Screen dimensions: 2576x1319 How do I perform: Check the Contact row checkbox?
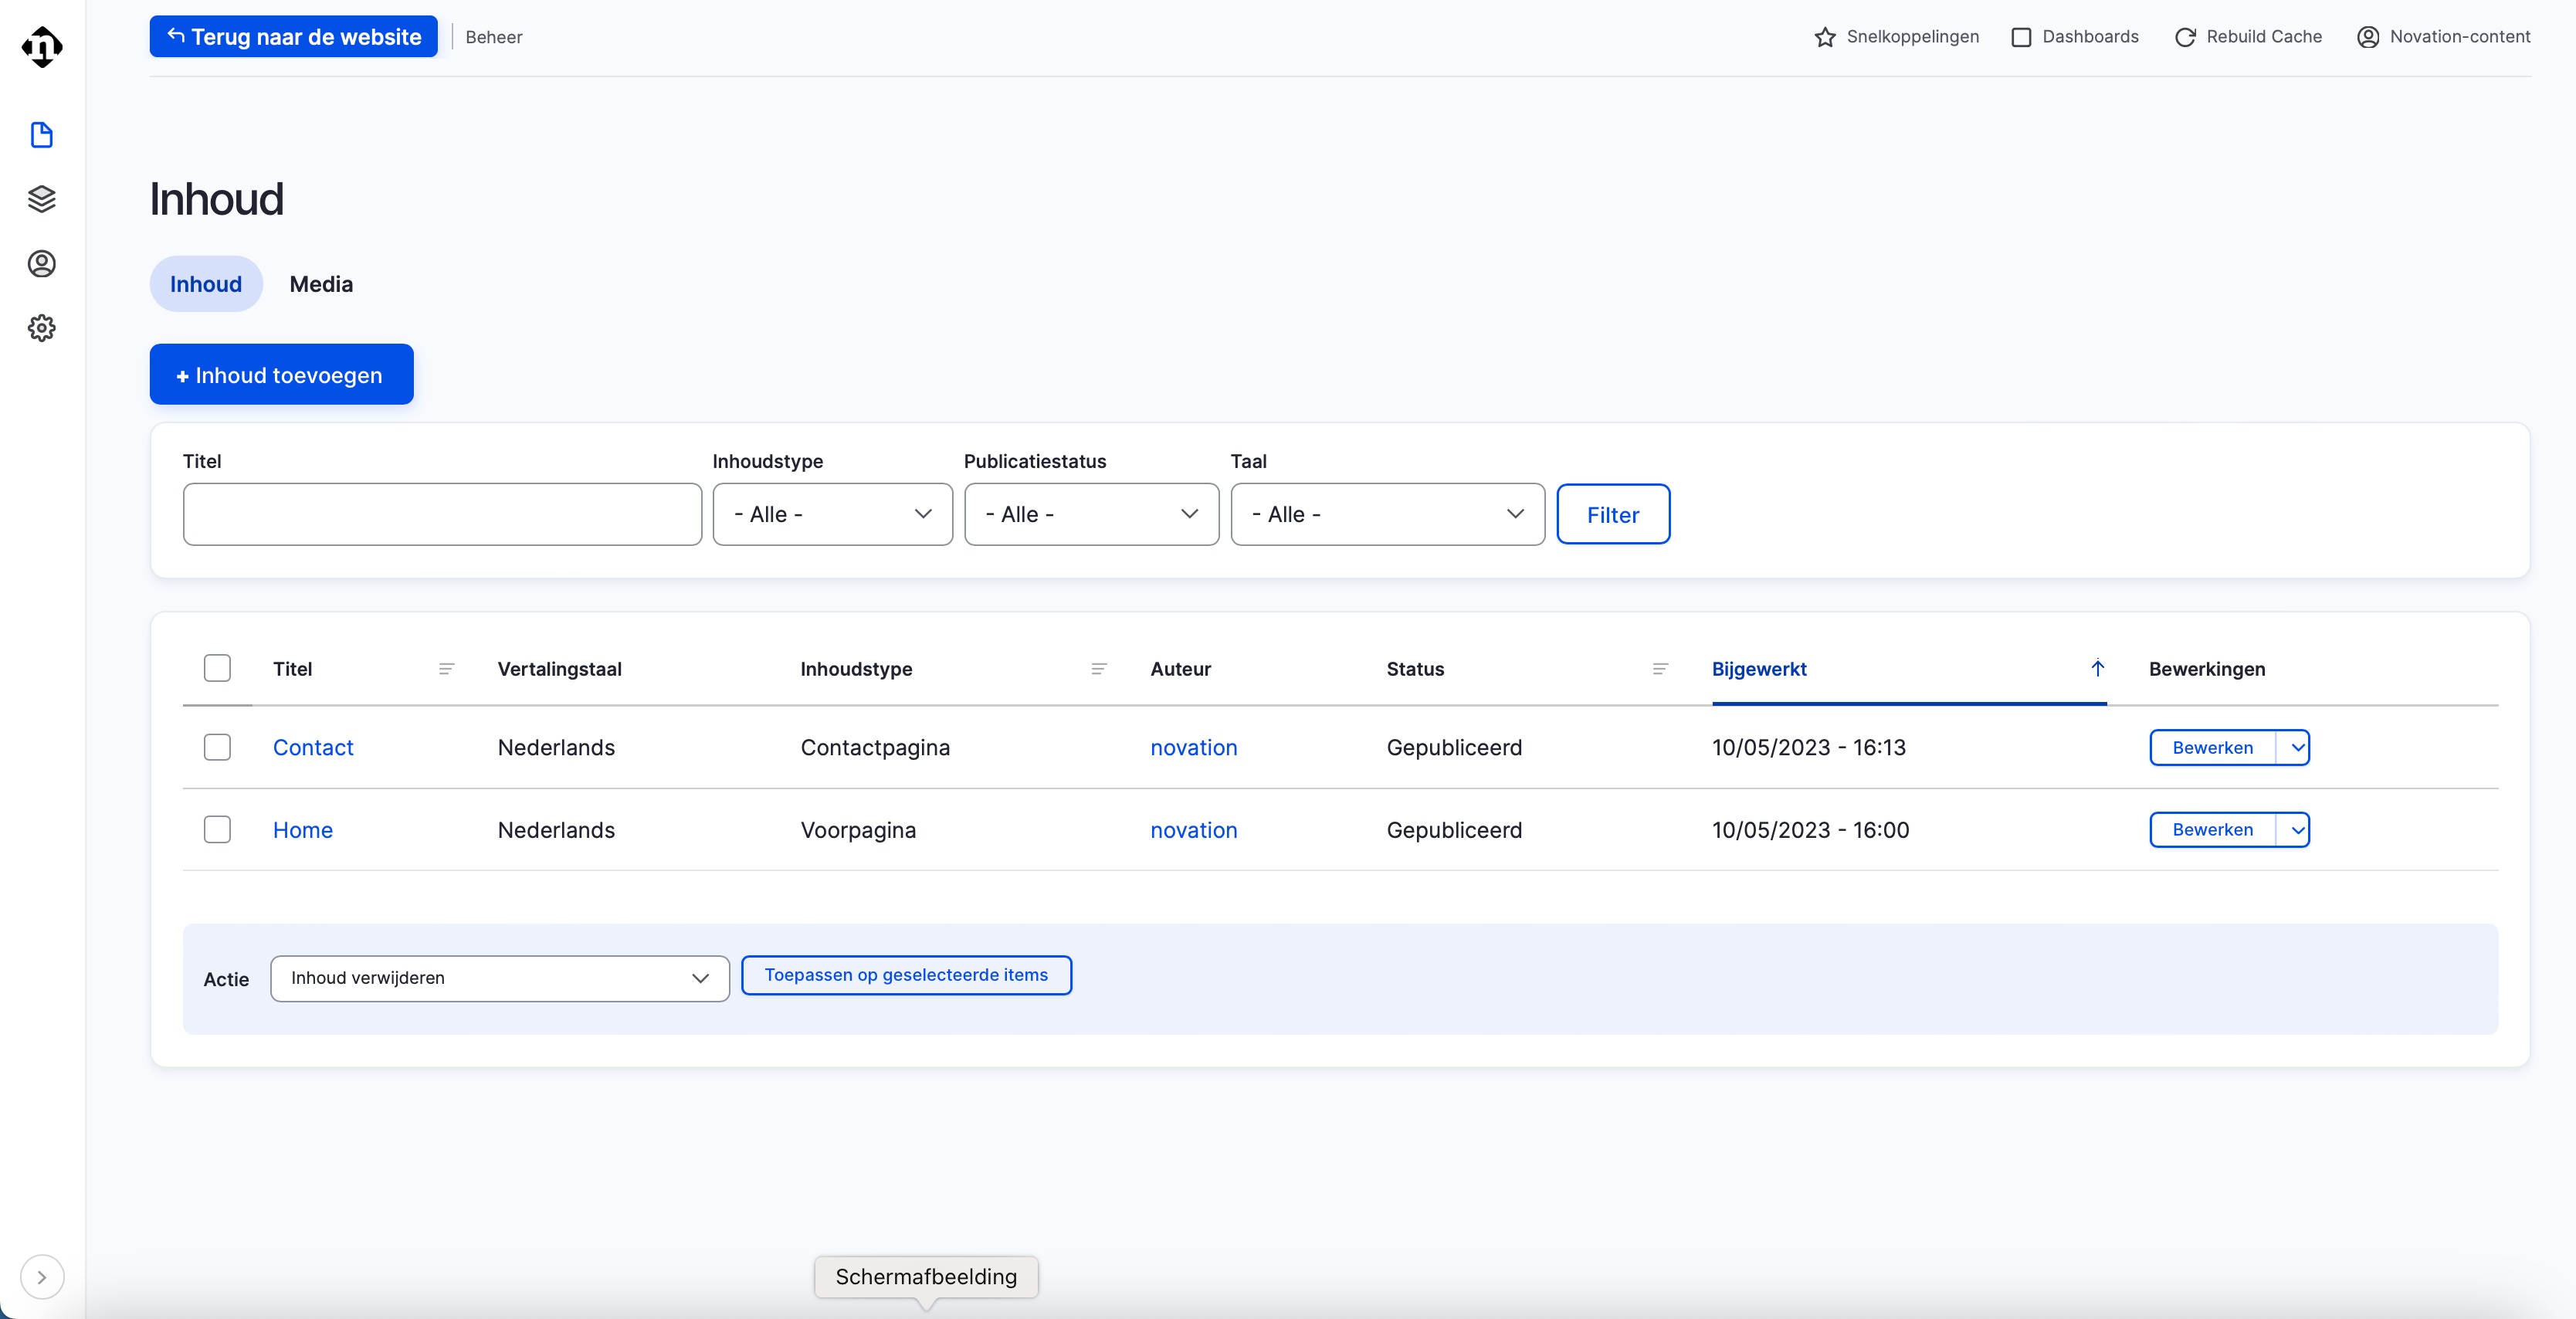(217, 747)
